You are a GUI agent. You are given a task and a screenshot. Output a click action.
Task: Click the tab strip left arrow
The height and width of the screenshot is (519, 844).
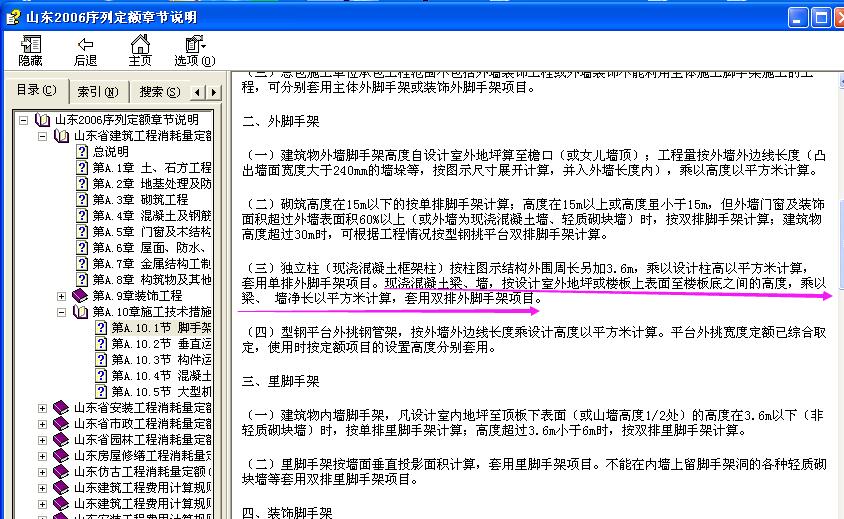coord(198,92)
